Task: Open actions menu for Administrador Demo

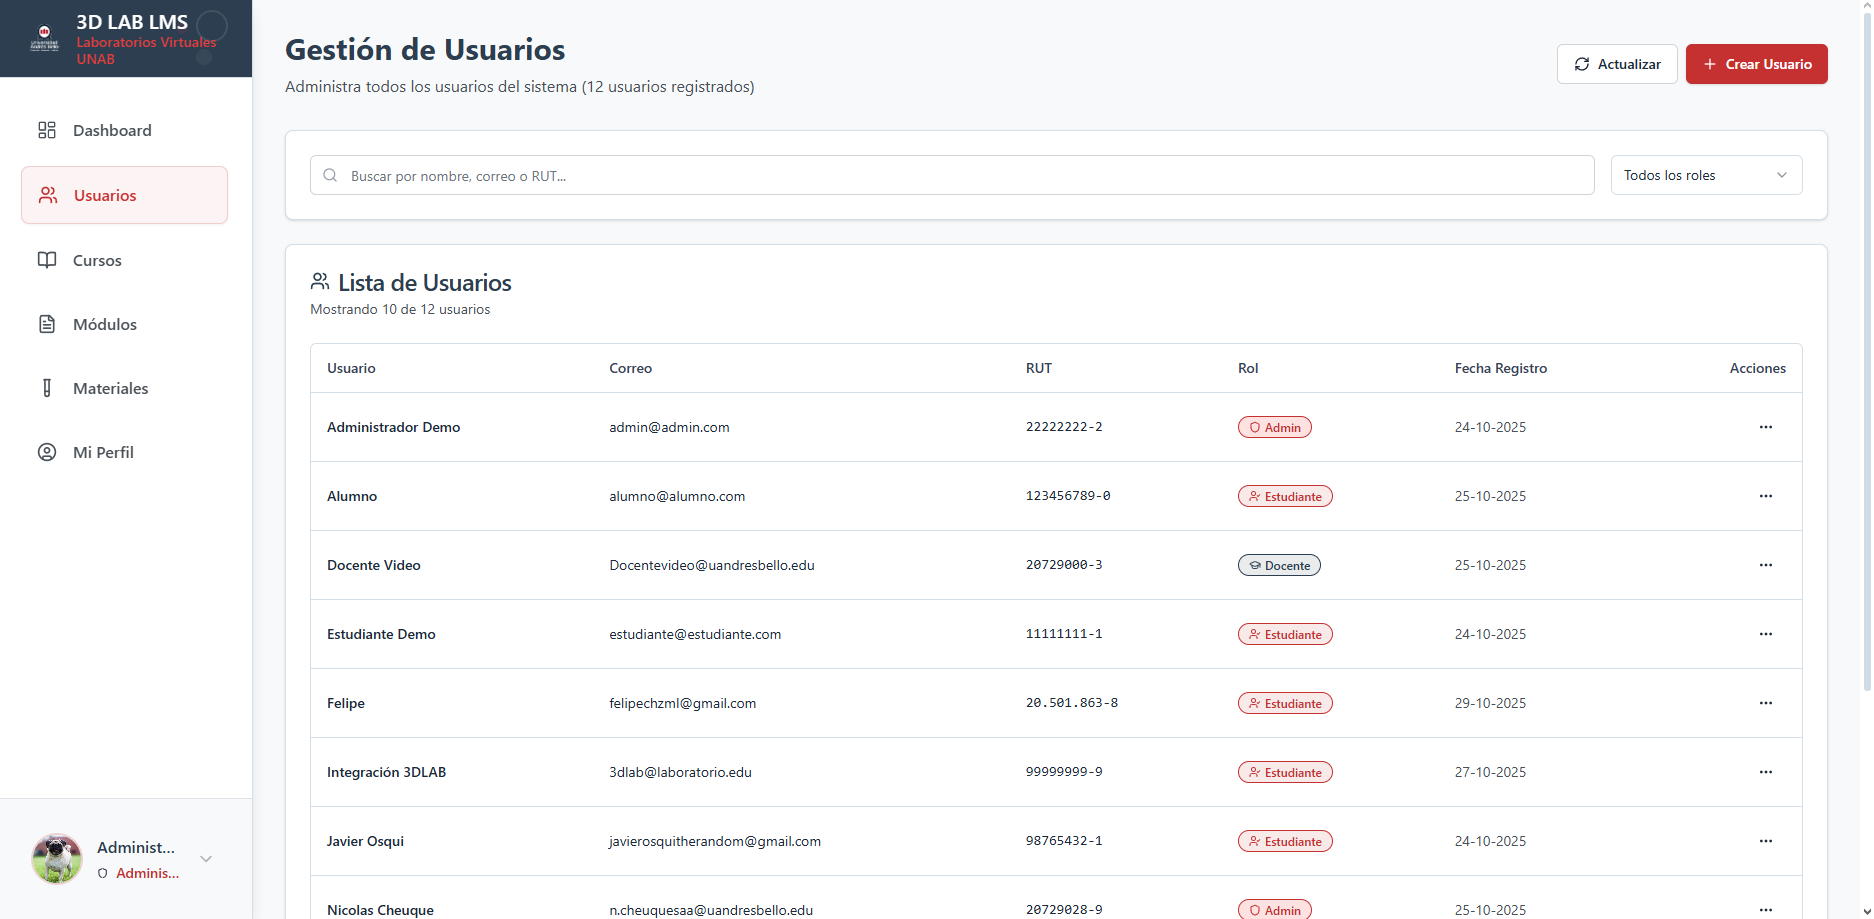Action: tap(1765, 427)
